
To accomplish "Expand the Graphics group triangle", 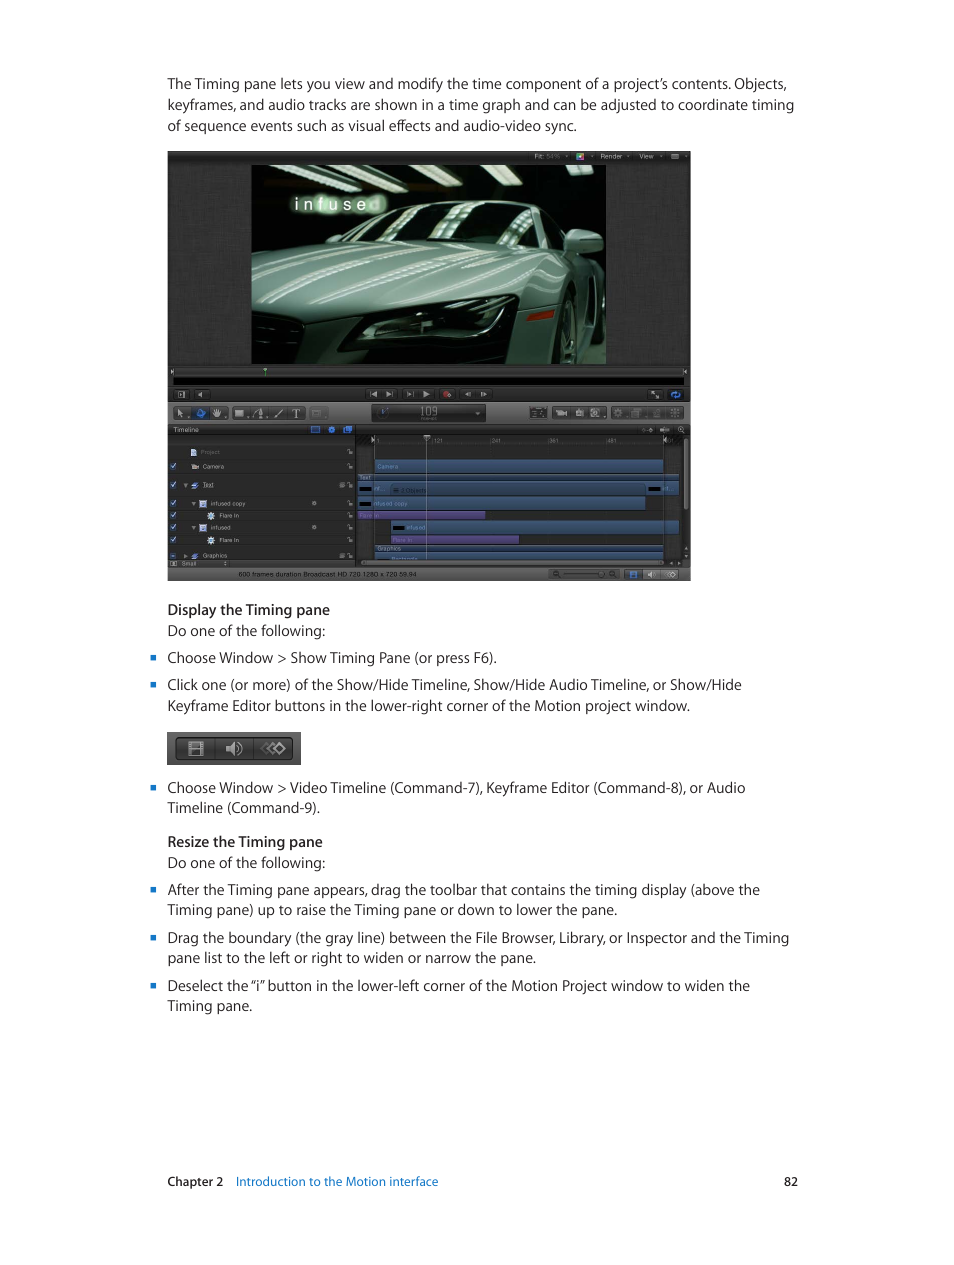I will click(185, 556).
